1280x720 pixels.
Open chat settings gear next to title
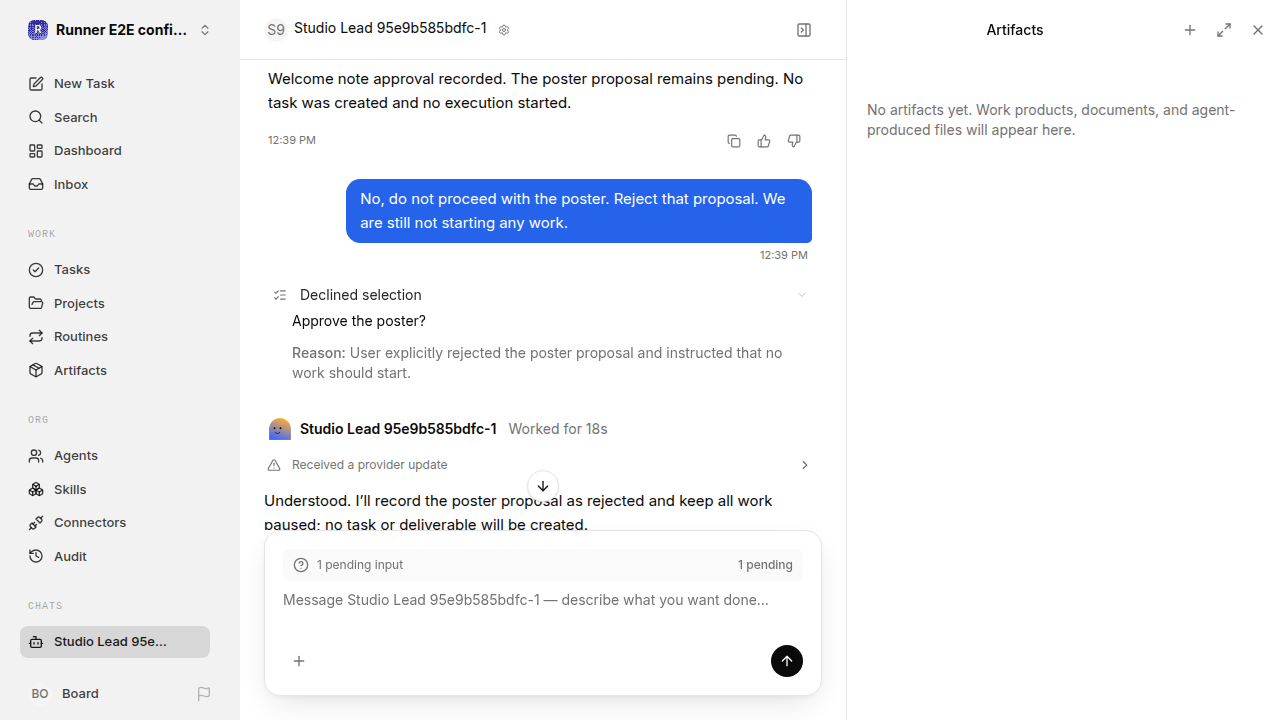pos(504,30)
